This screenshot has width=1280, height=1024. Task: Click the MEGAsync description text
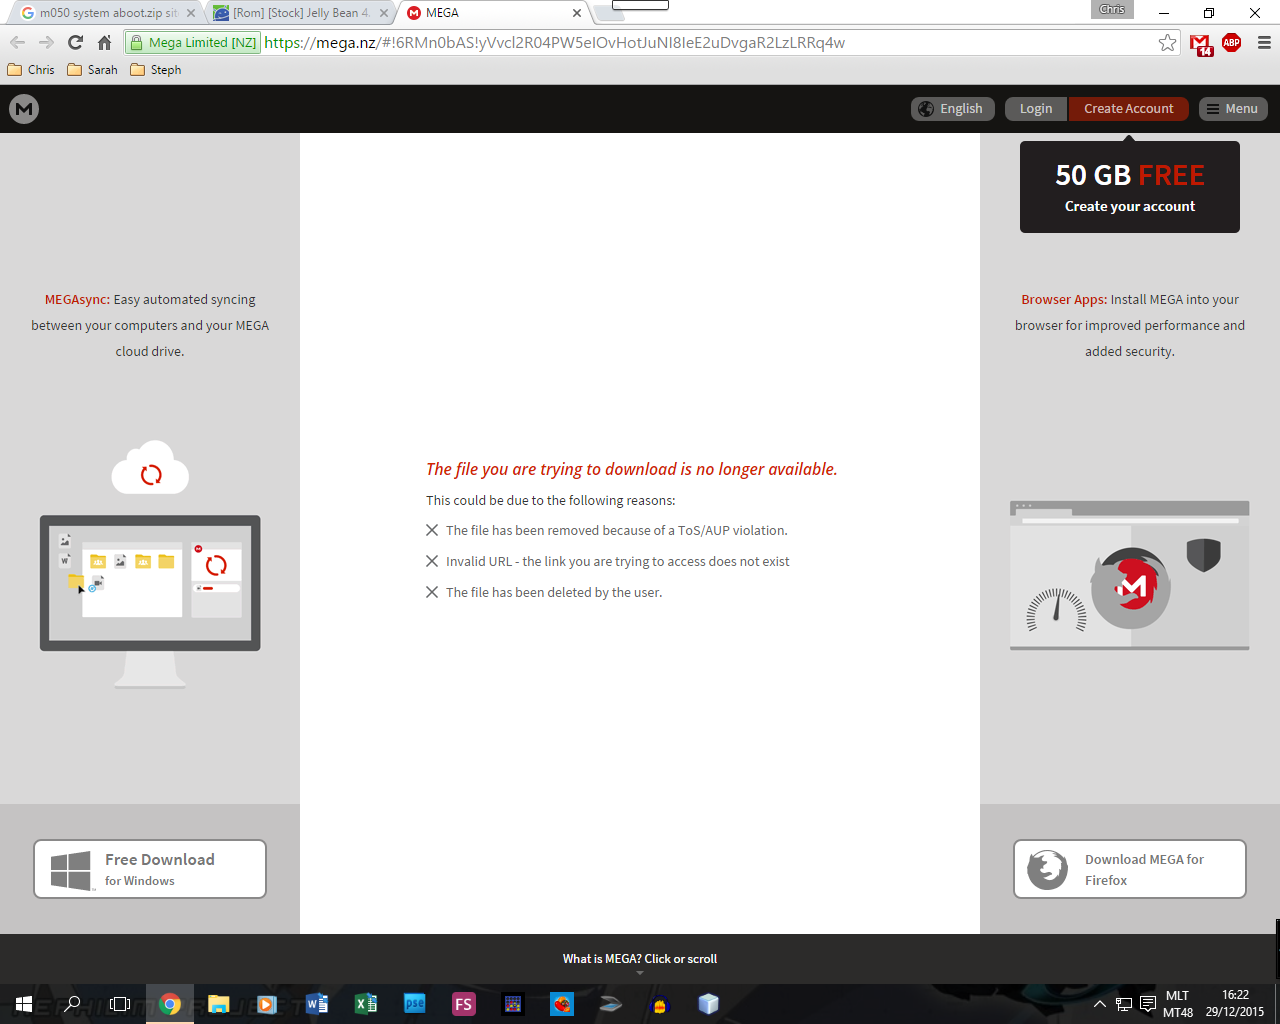[150, 325]
